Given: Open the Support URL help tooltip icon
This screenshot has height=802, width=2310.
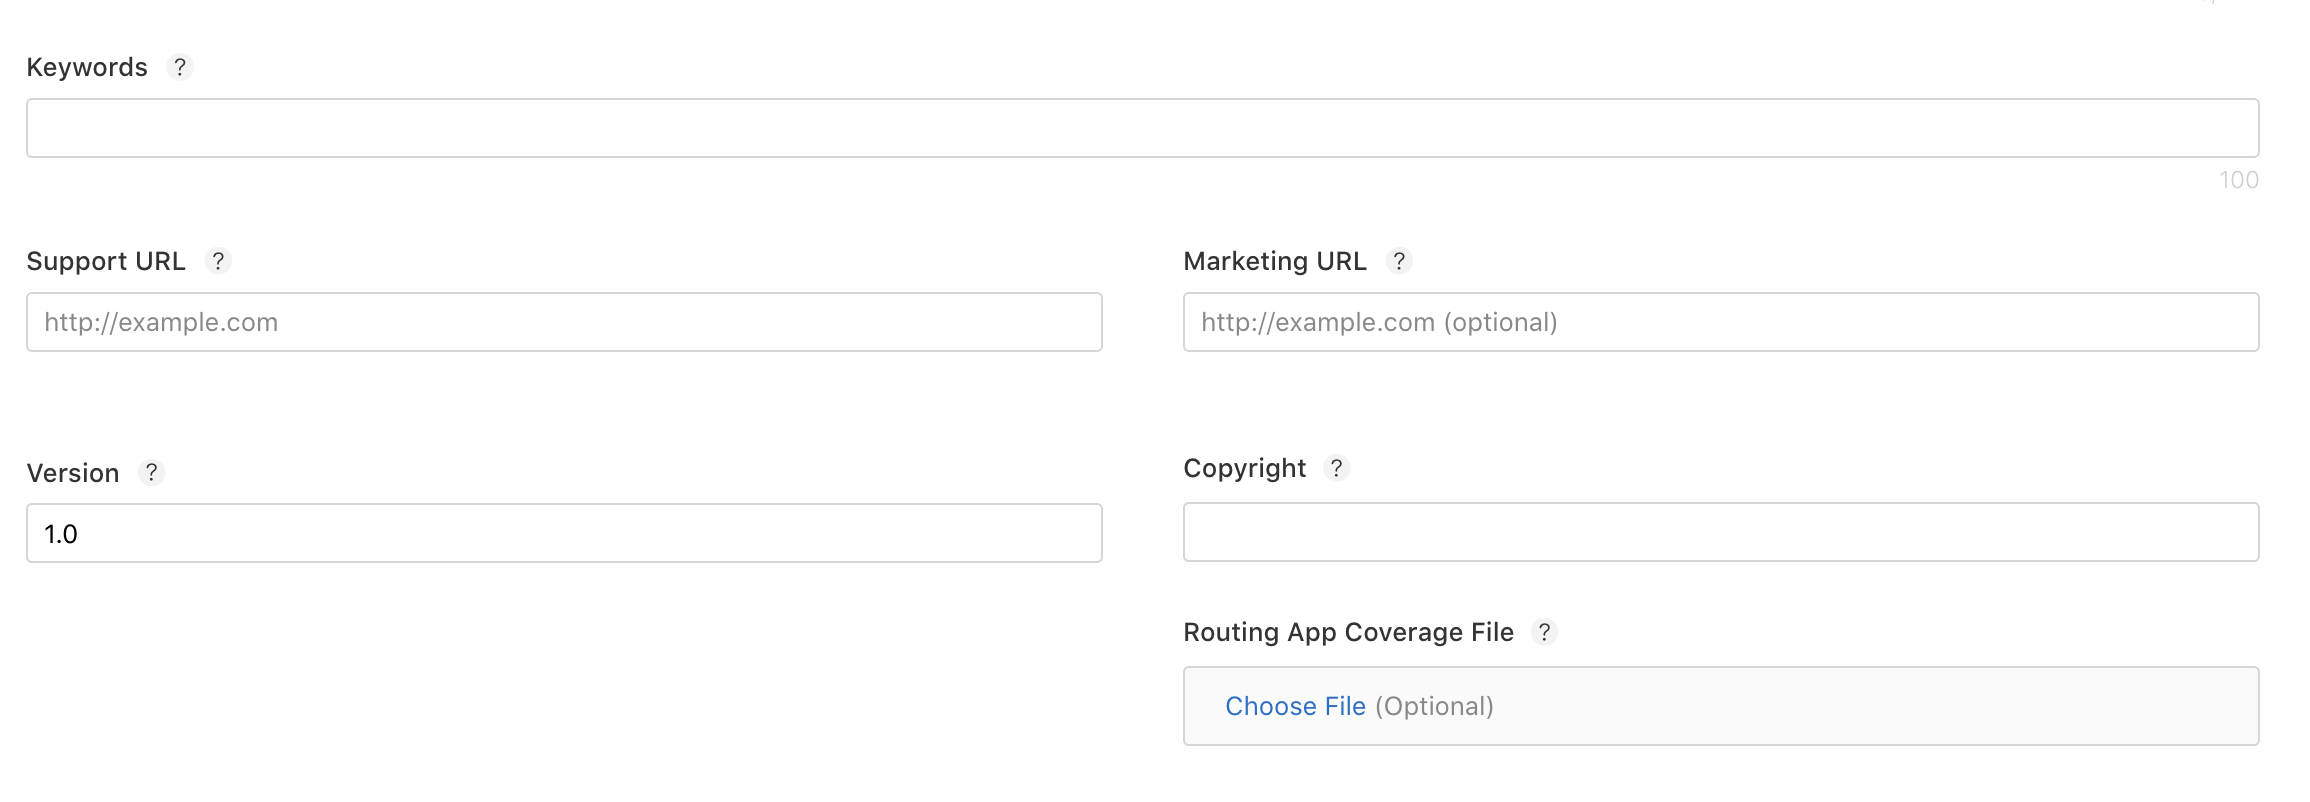Looking at the screenshot, I should (x=218, y=261).
